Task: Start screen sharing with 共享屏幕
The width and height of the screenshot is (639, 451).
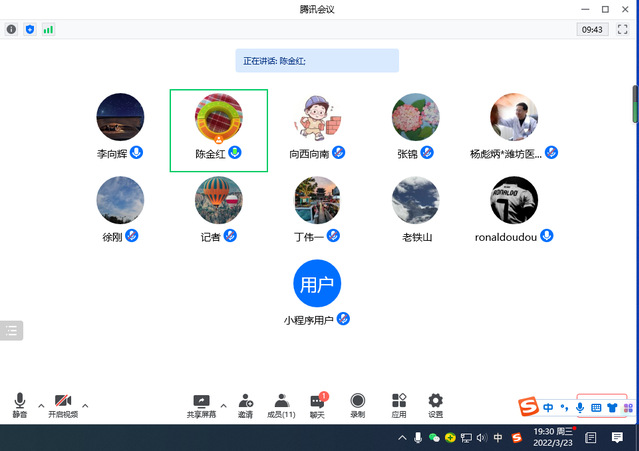Action: click(201, 403)
